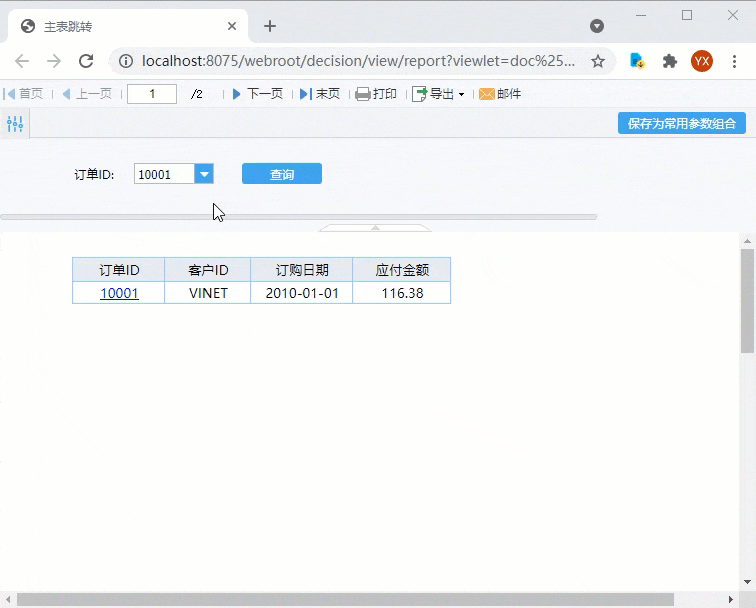
Task: Click the address bar URL
Action: 358,61
